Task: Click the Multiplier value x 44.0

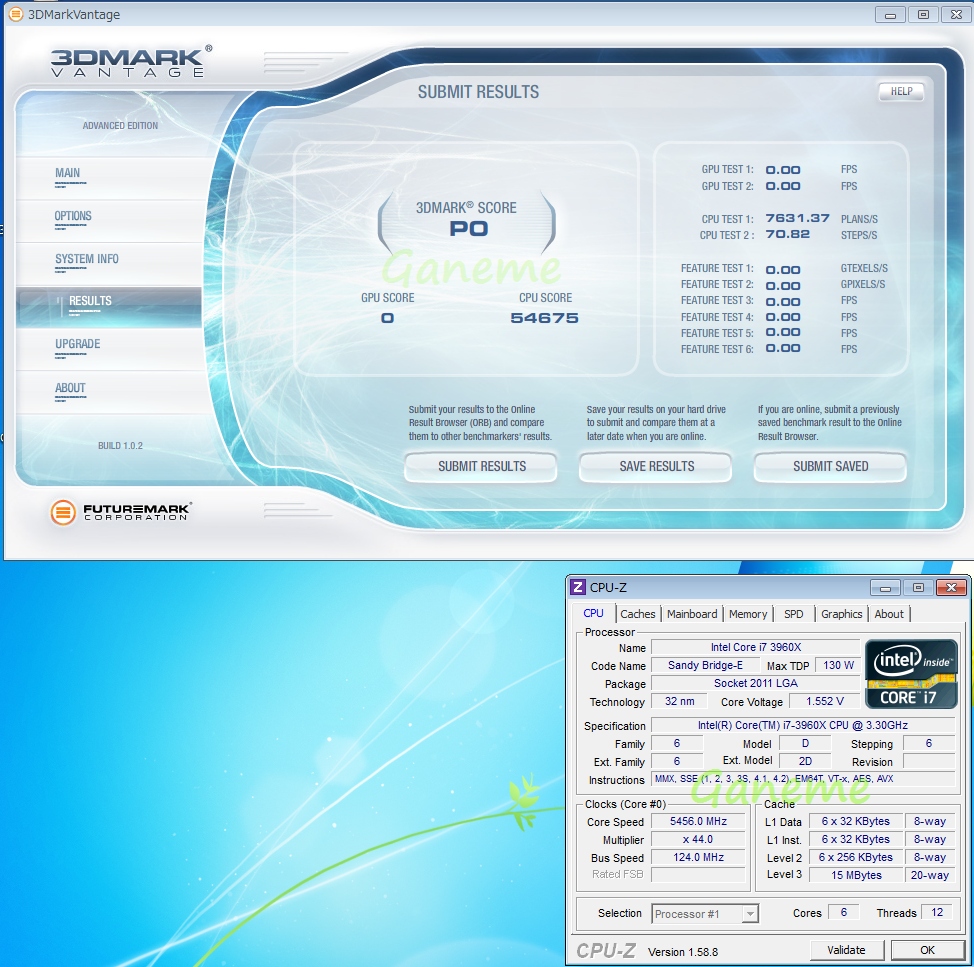Action: pos(698,839)
